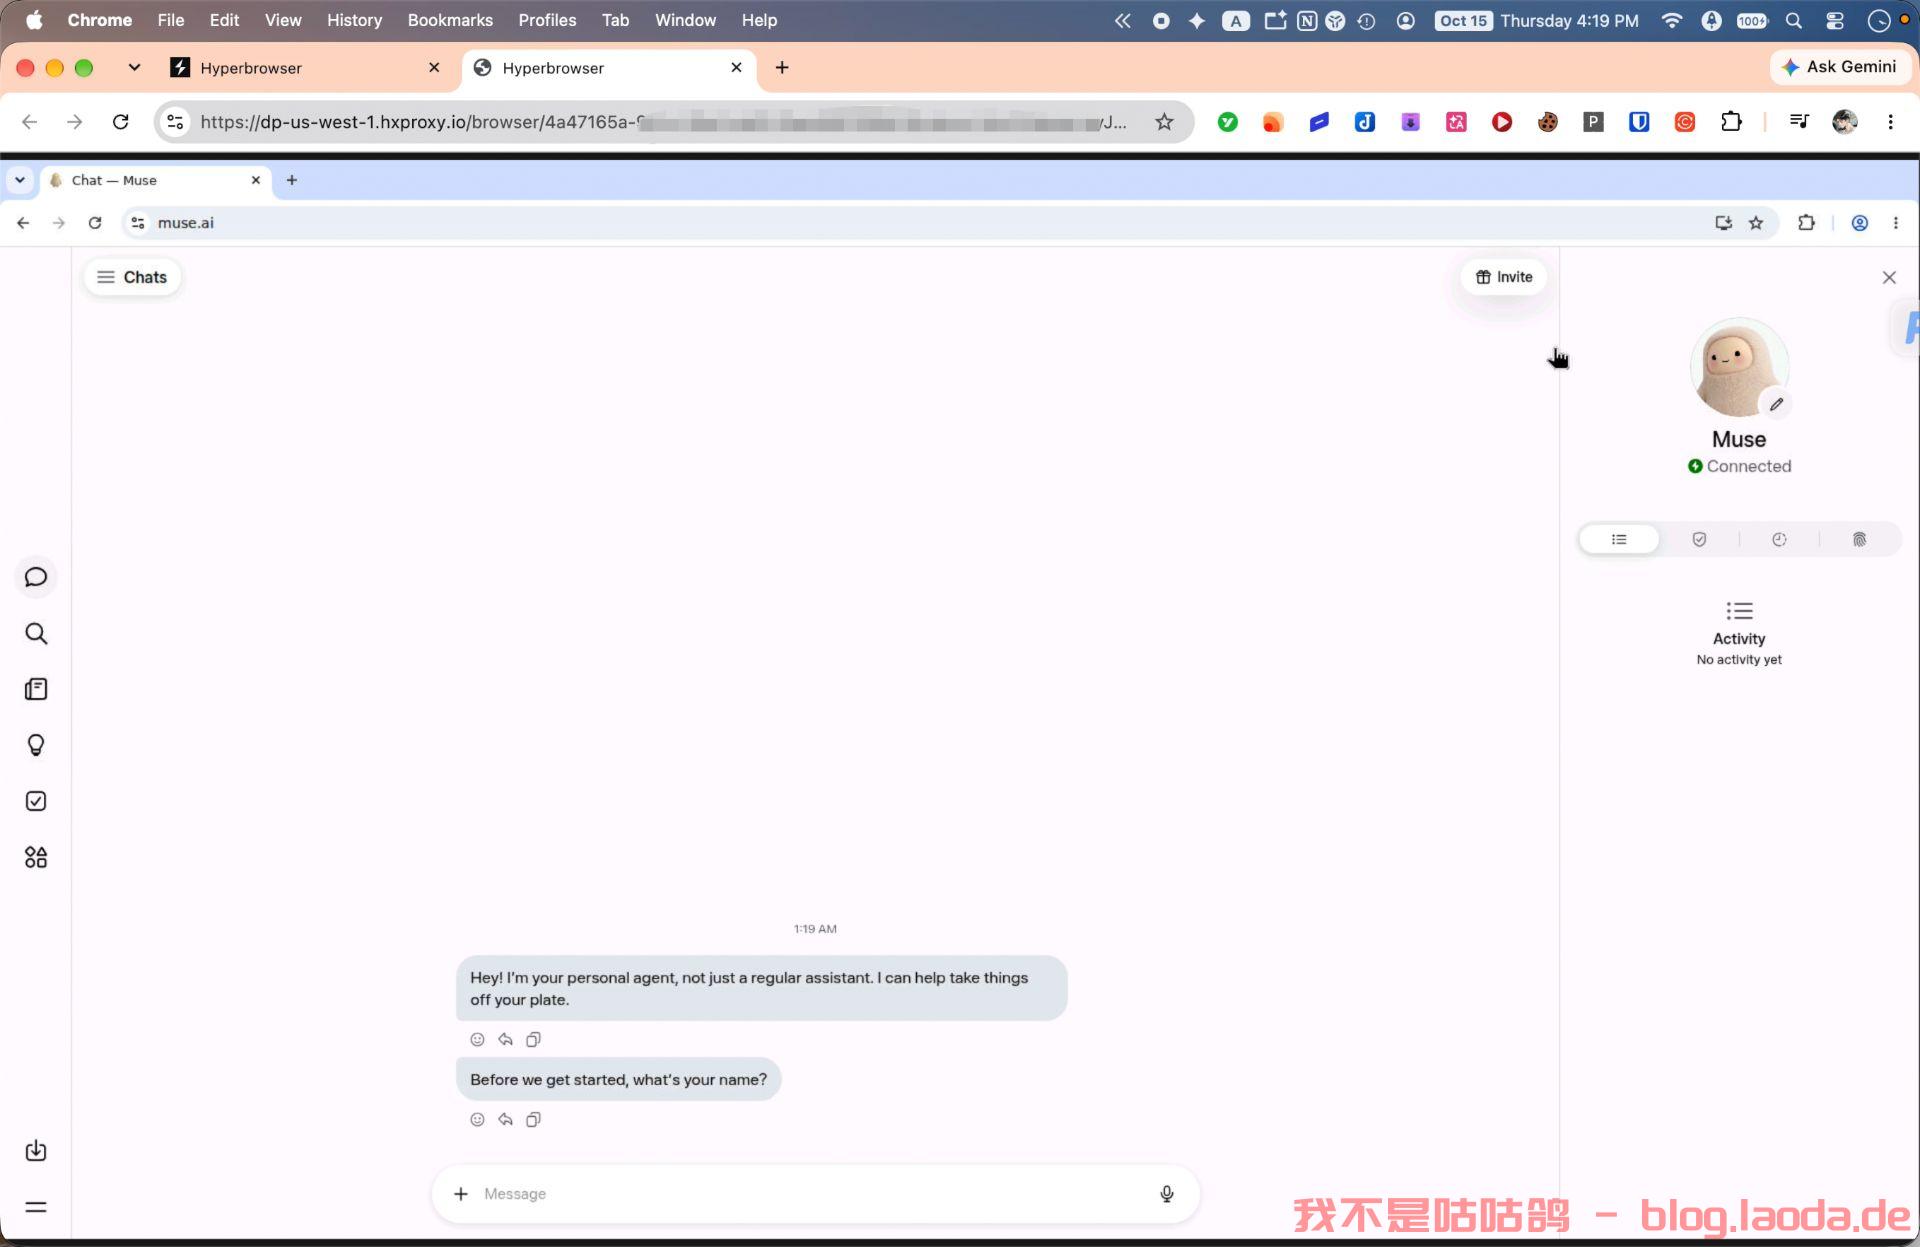Open the notebook library icon in sidebar

click(36, 689)
